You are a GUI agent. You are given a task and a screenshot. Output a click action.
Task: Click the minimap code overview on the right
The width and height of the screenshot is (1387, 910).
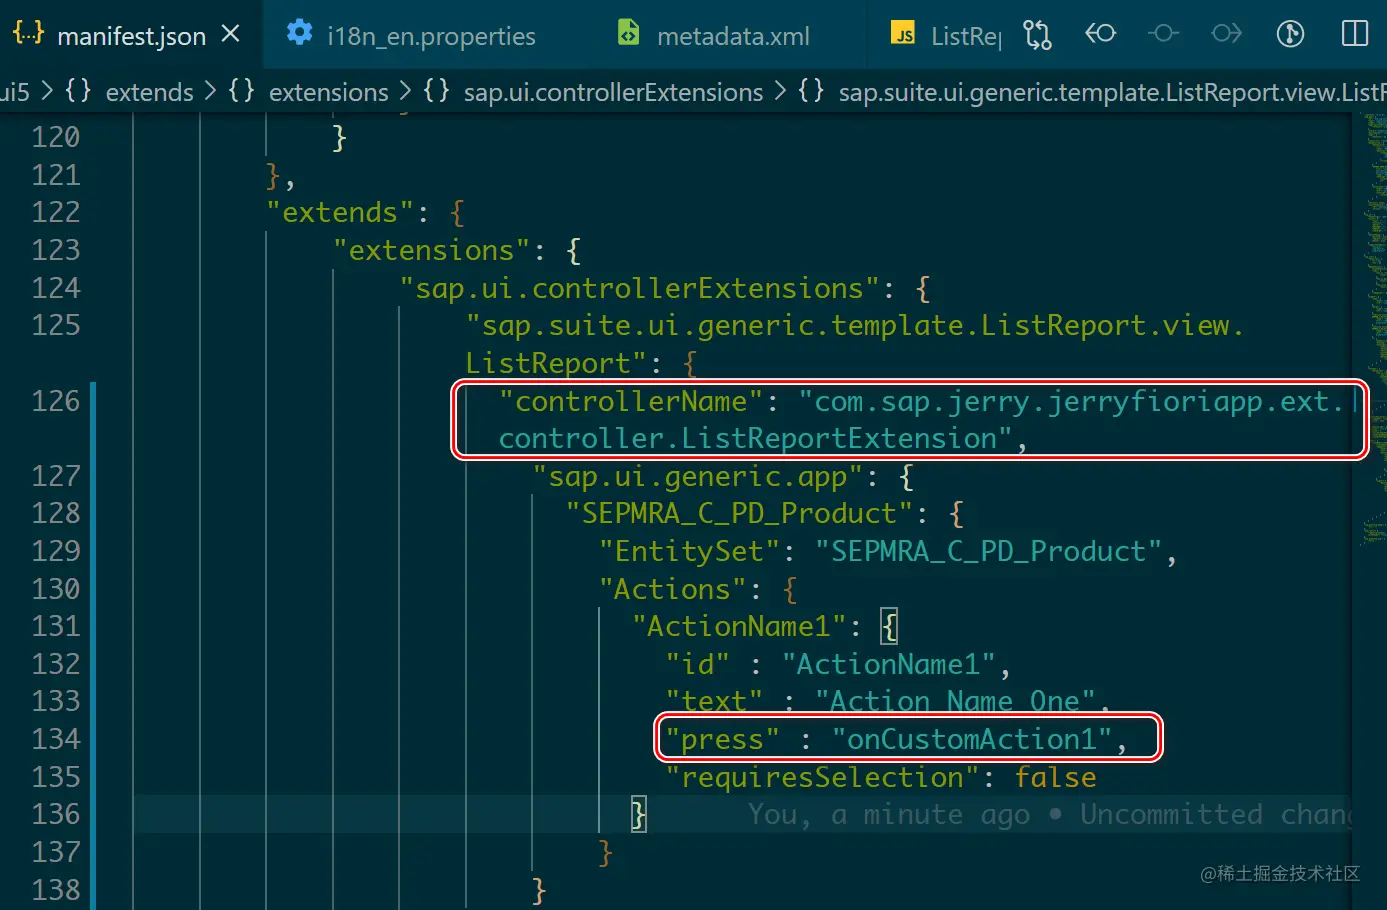1374,330
